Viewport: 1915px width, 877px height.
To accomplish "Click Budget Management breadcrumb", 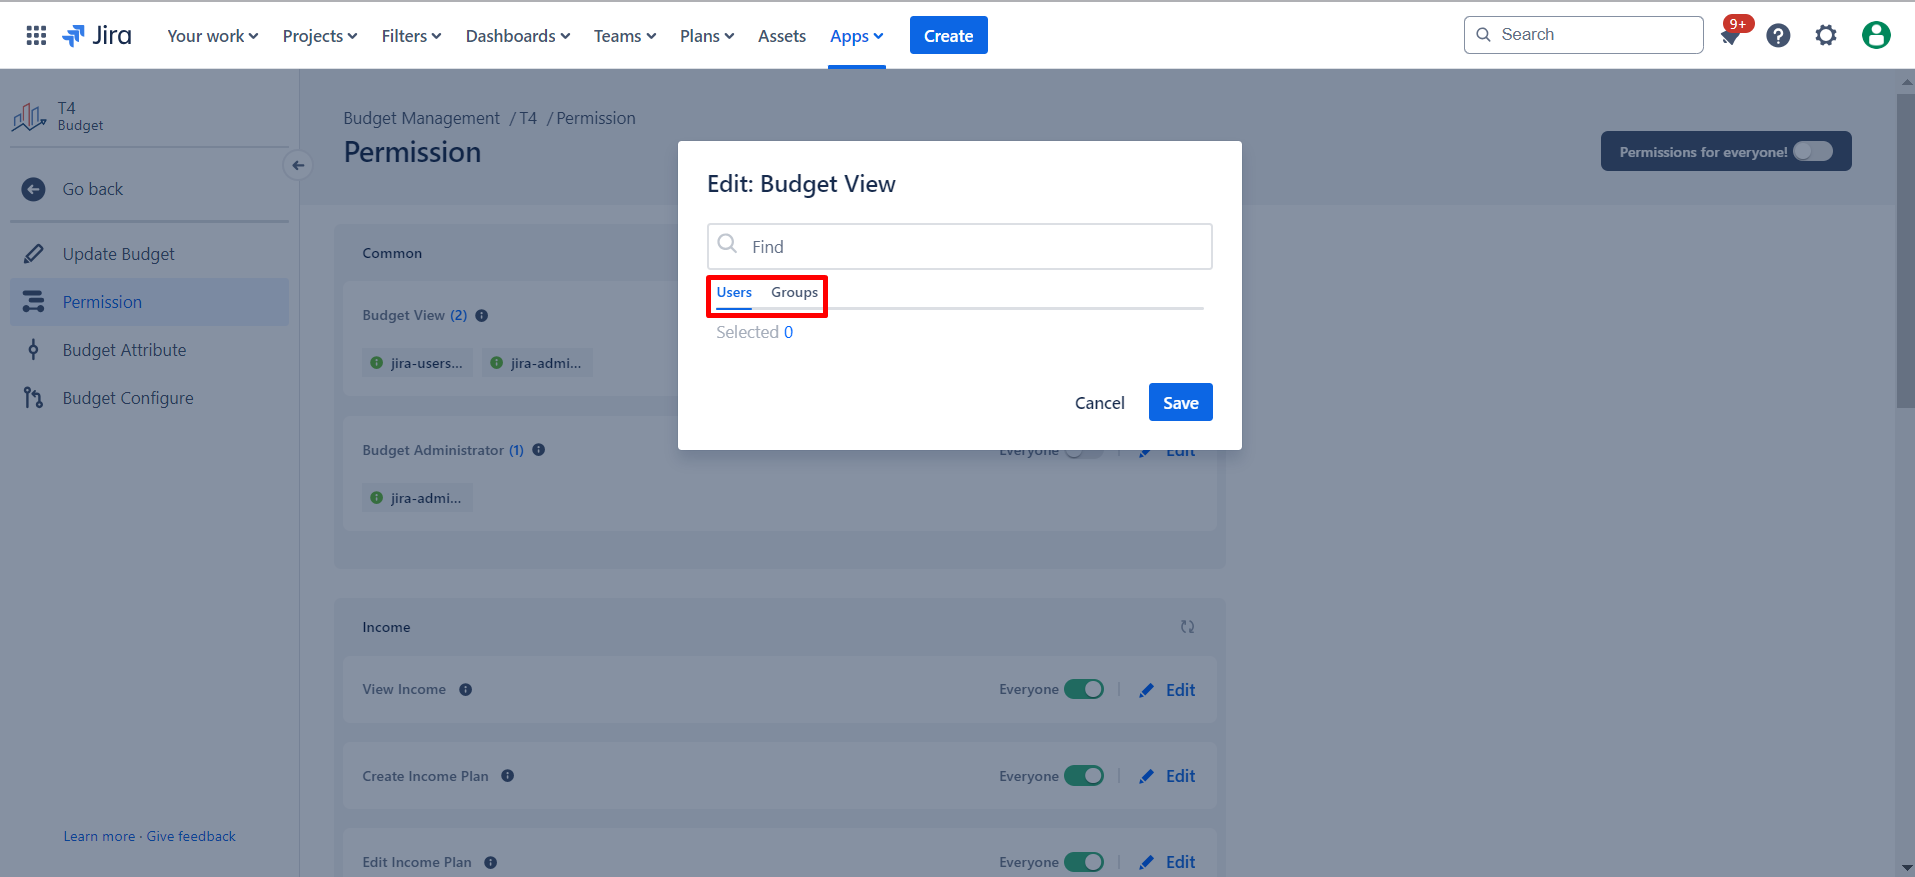I will (x=421, y=118).
